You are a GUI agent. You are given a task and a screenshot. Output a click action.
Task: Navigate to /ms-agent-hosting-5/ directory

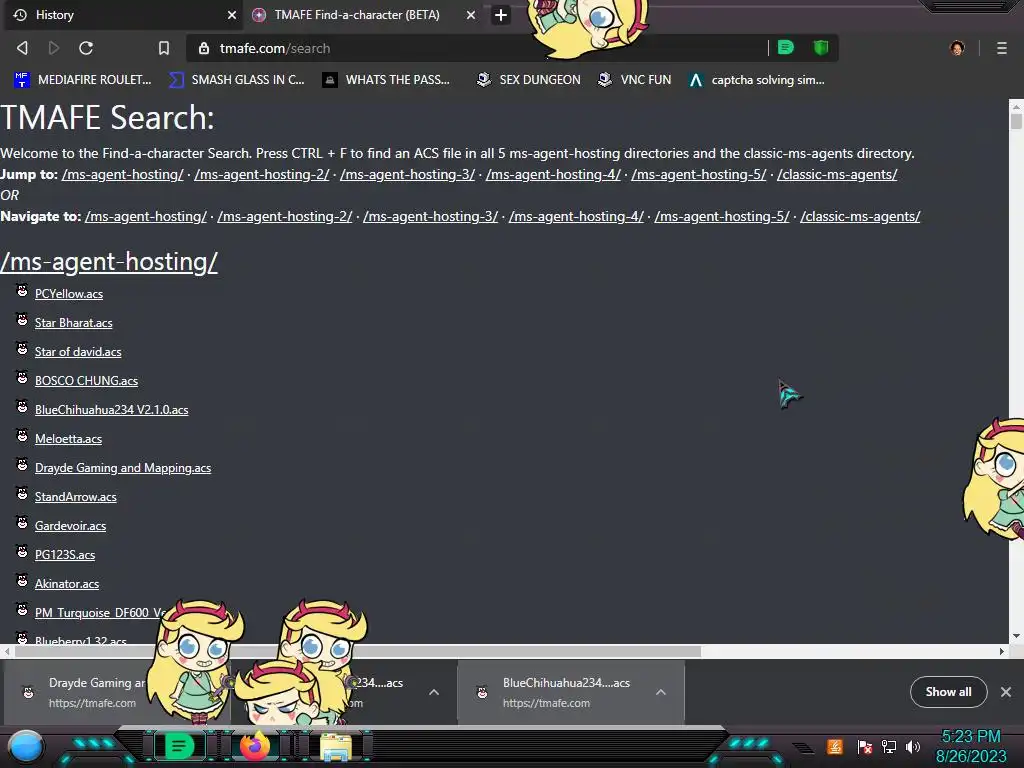click(722, 216)
